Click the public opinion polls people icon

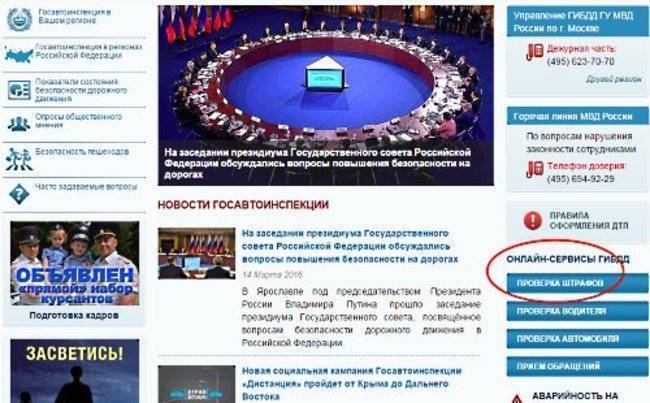[x=19, y=124]
